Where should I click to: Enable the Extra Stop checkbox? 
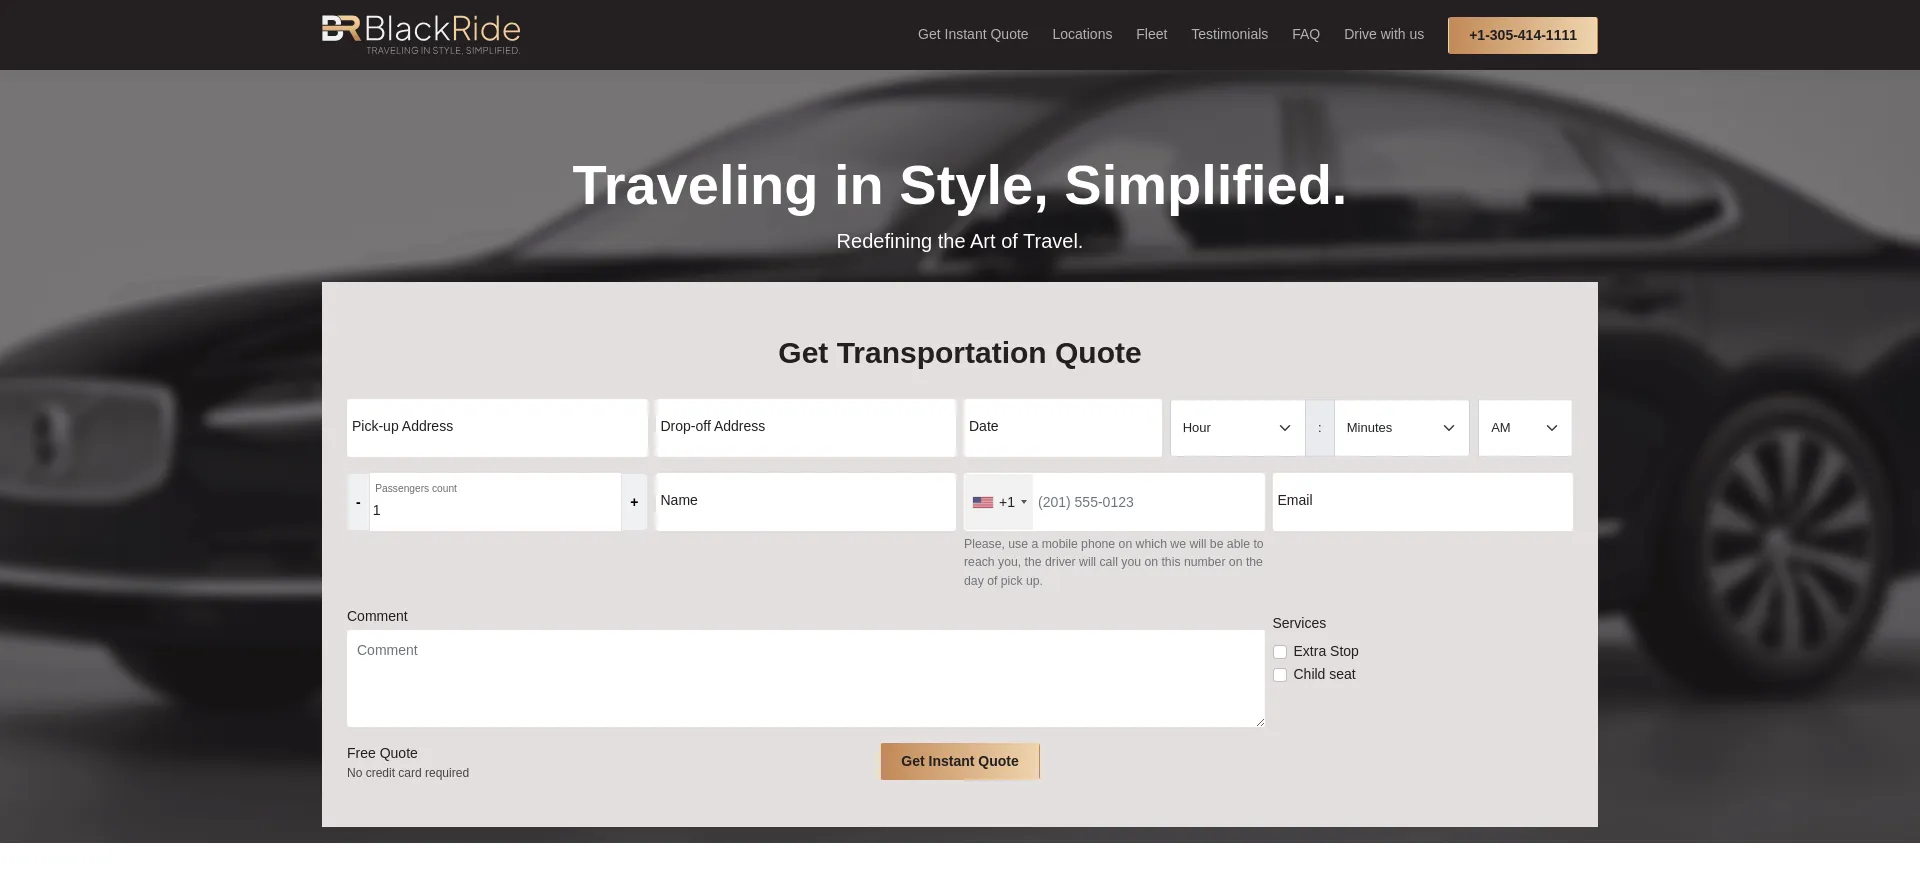(1280, 652)
